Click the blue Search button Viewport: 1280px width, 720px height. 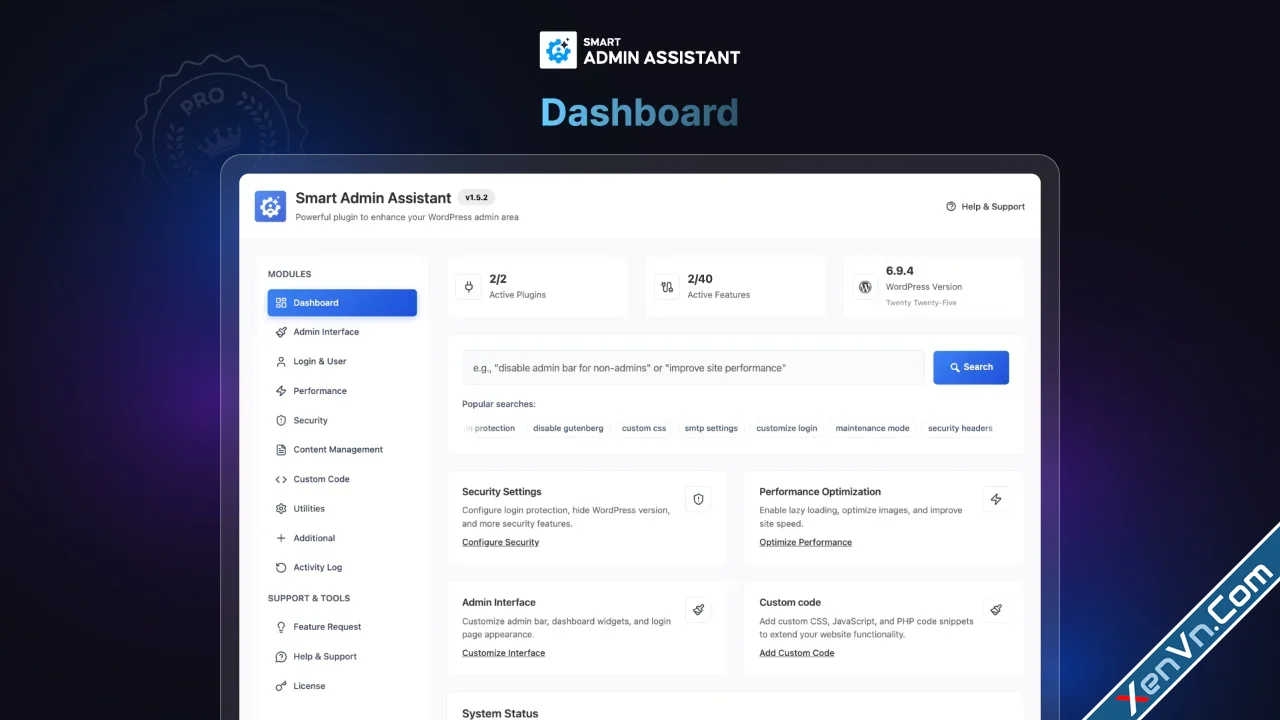tap(971, 367)
